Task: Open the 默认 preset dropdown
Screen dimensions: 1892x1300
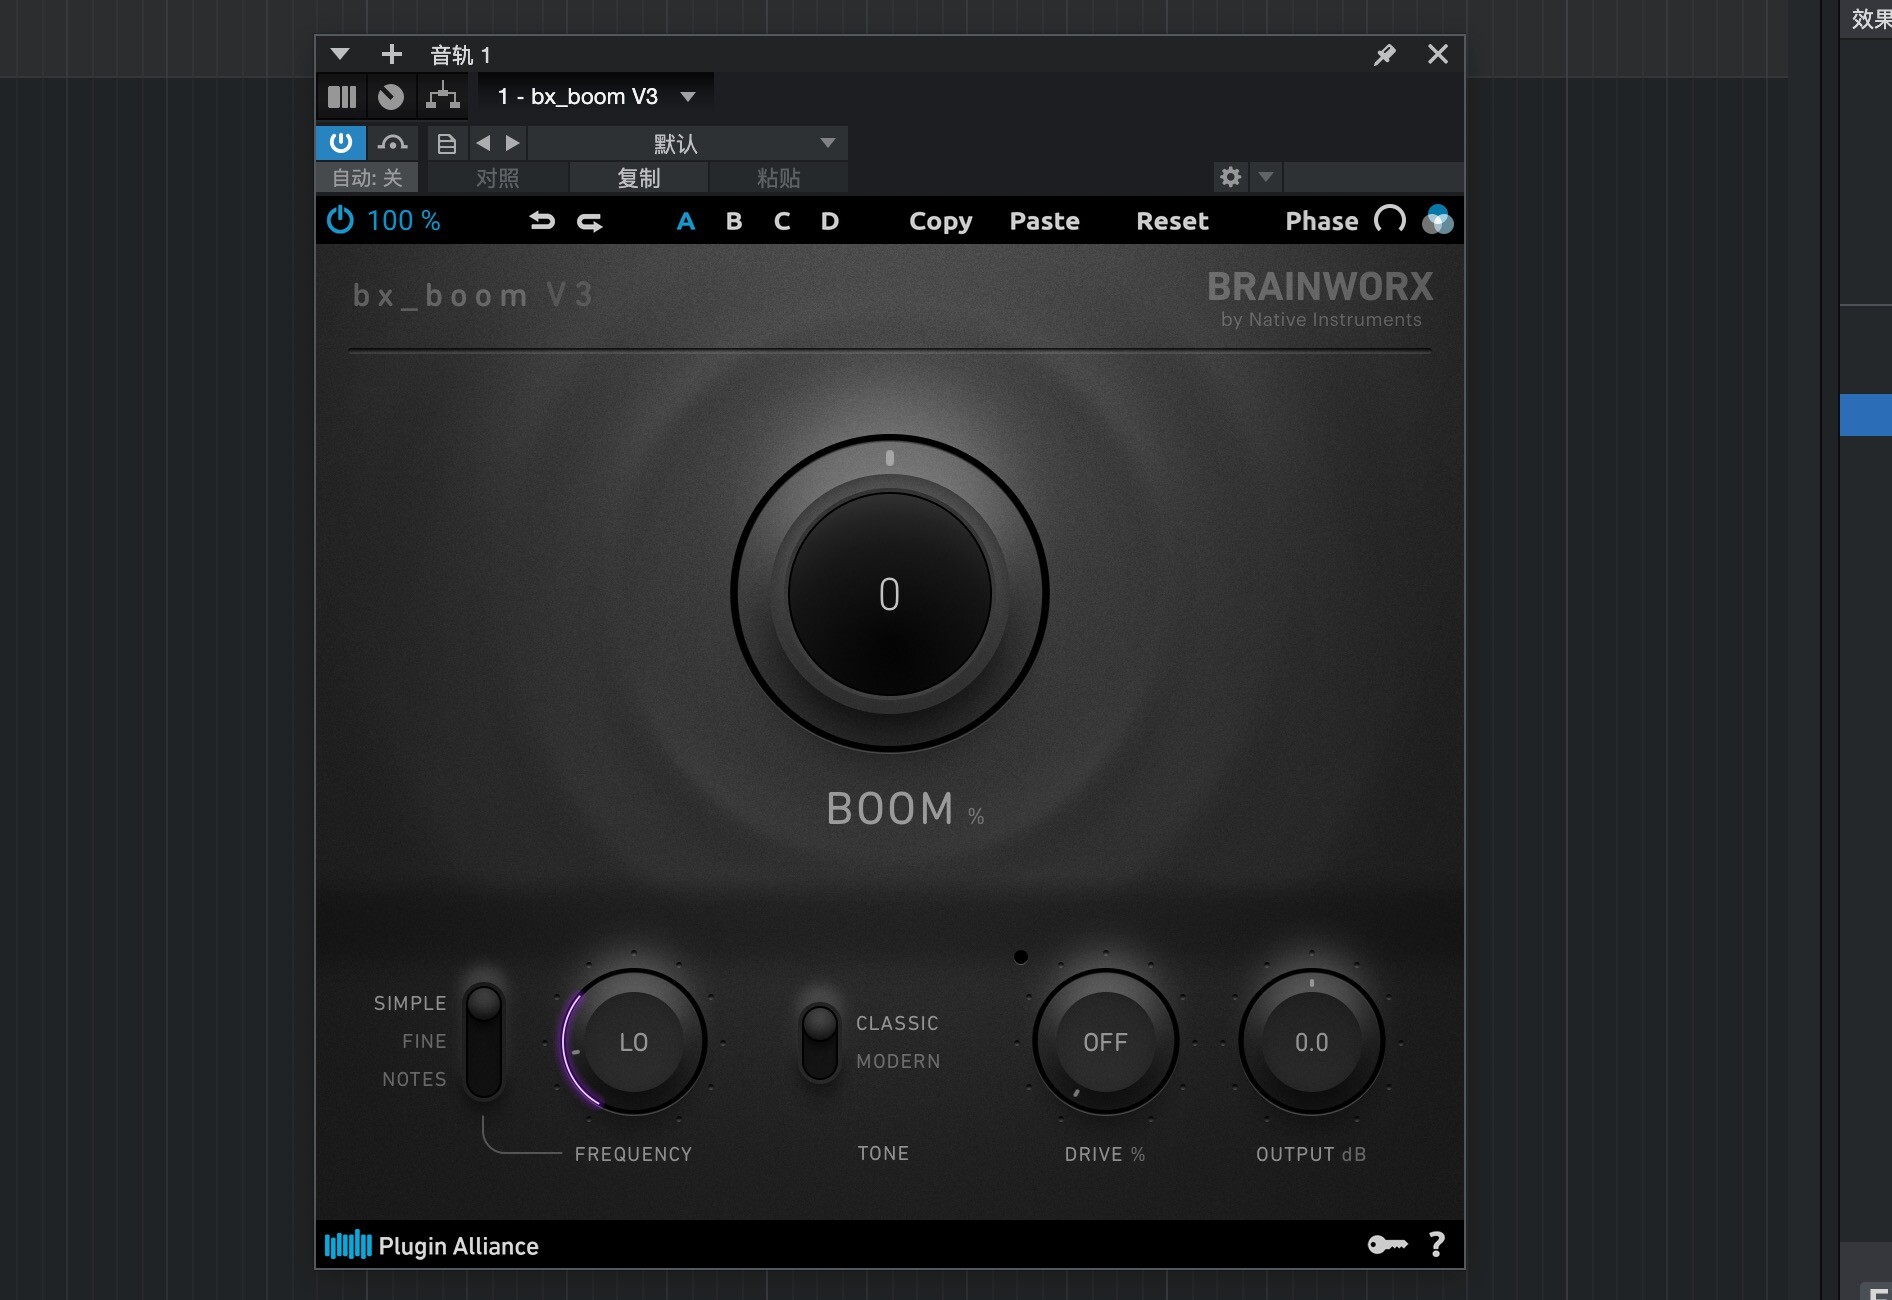Action: [x=688, y=144]
